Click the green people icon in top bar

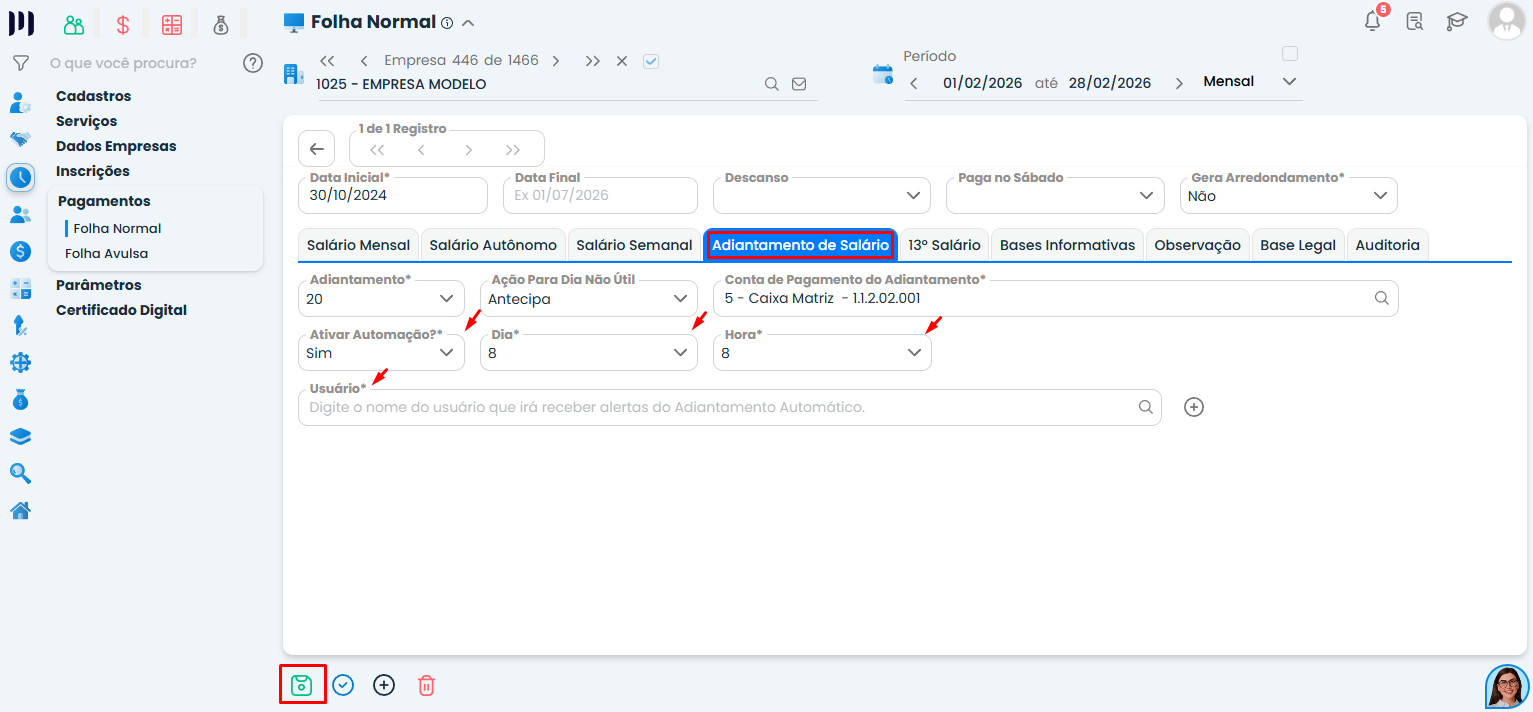[x=74, y=25]
